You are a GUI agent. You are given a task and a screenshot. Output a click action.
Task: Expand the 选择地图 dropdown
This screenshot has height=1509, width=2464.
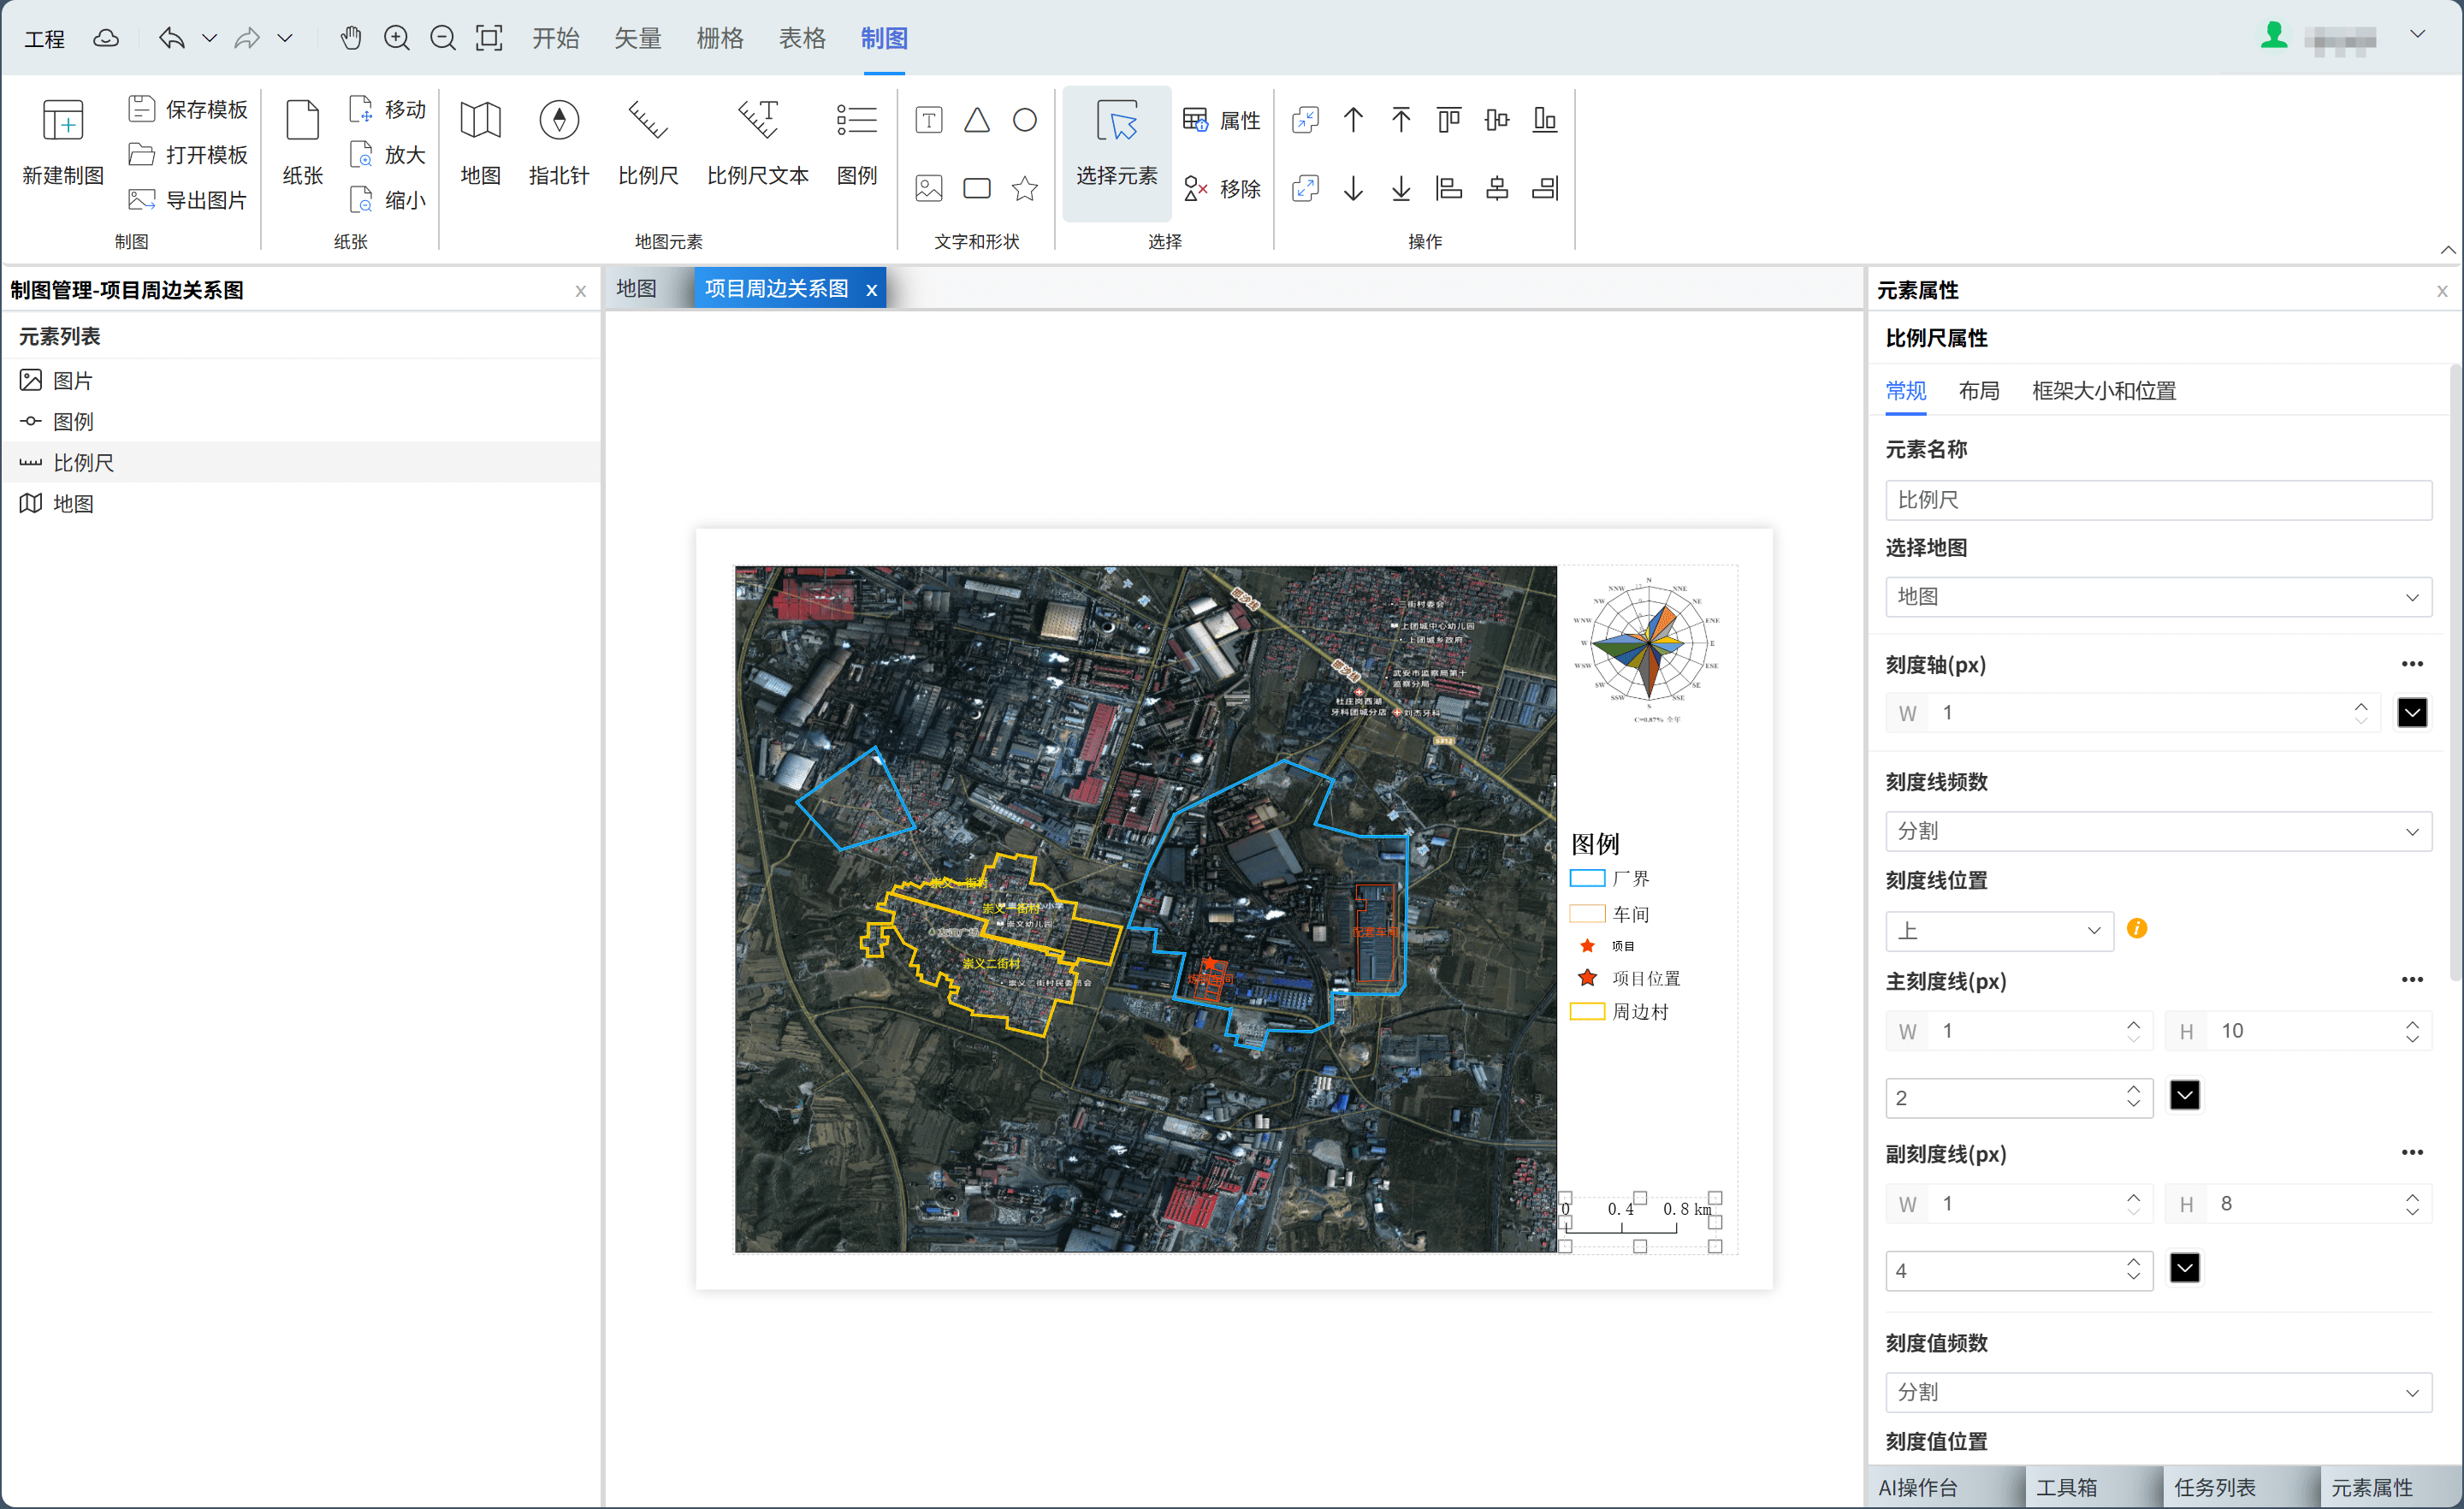coord(2158,597)
